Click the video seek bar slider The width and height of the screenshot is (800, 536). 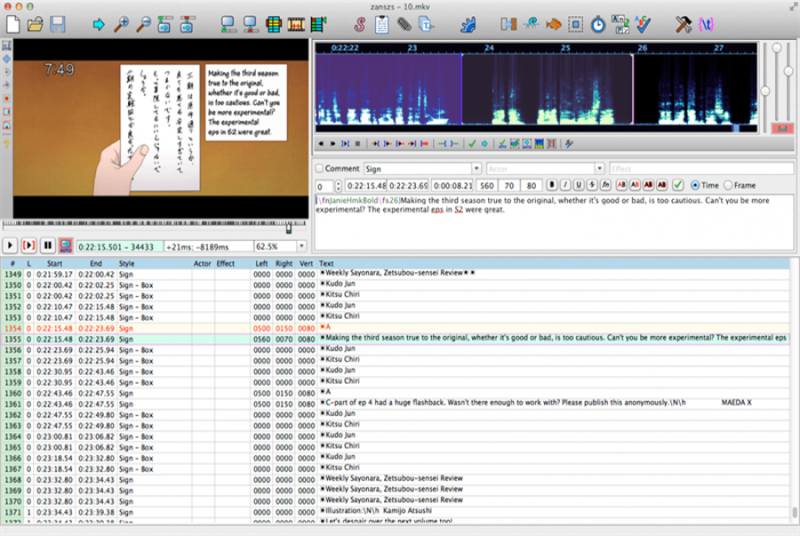pyautogui.click(x=289, y=228)
